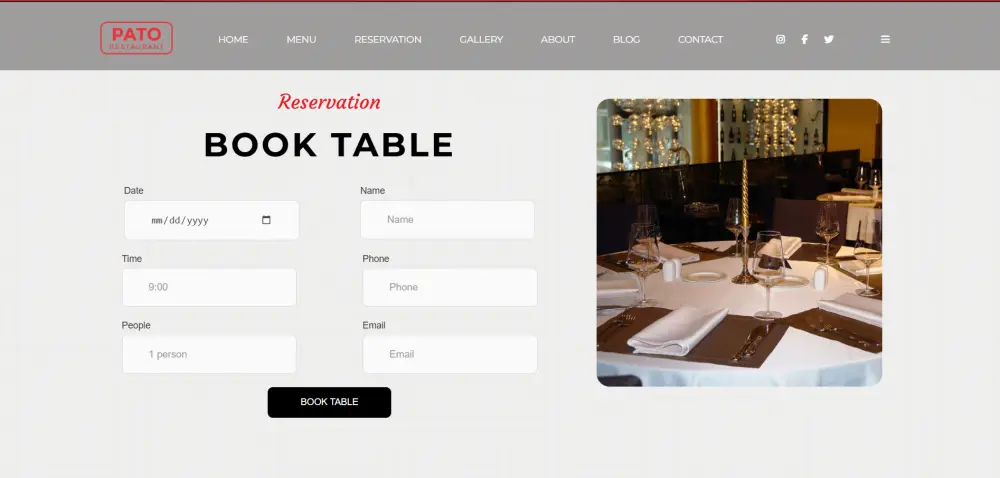This screenshot has height=478, width=1000.
Task: Focus the Email input field
Action: click(x=450, y=354)
